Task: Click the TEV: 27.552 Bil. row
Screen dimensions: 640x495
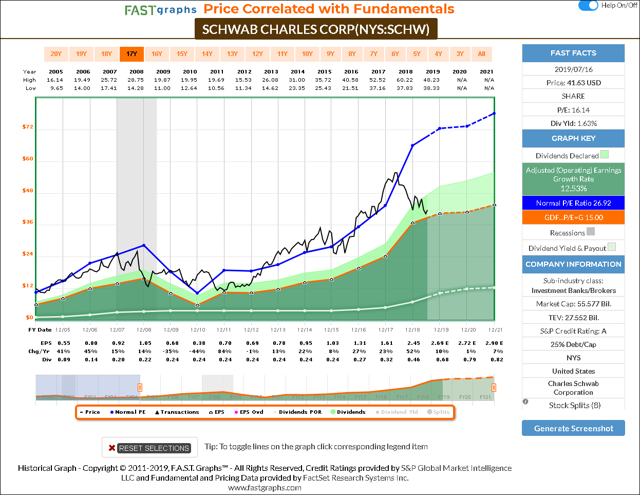Action: point(573,317)
